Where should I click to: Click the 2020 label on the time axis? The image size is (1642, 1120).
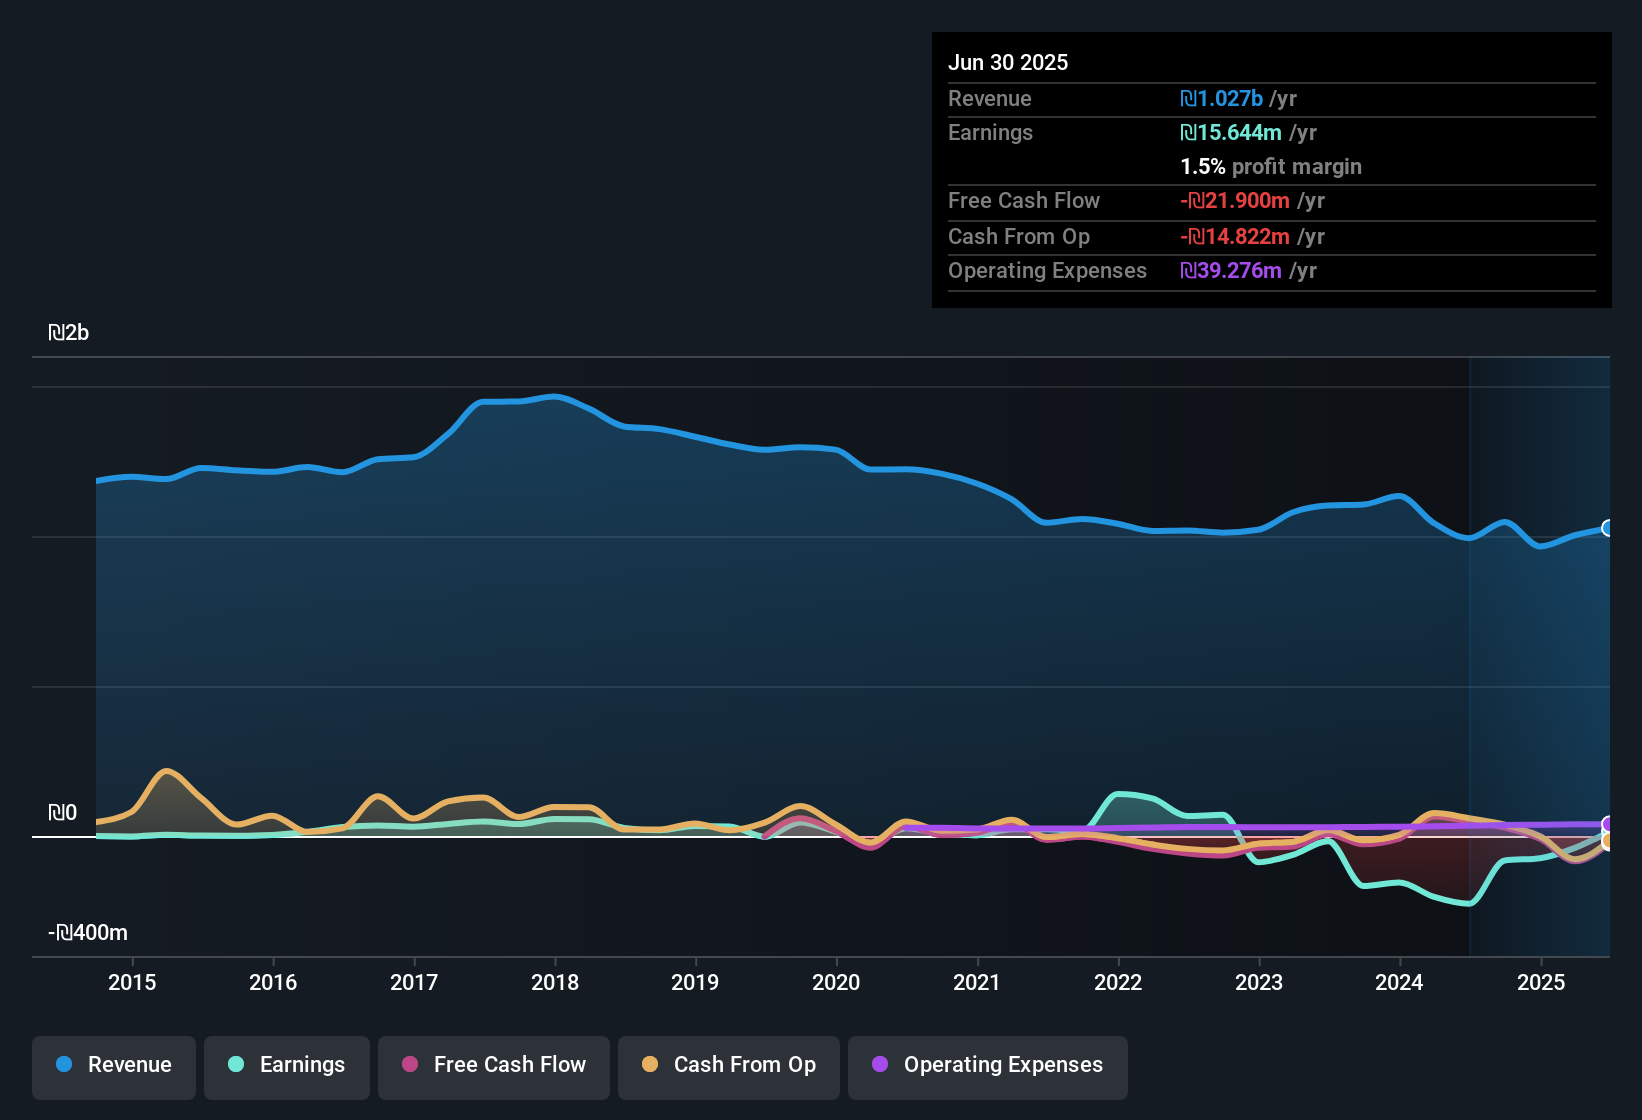click(x=837, y=983)
